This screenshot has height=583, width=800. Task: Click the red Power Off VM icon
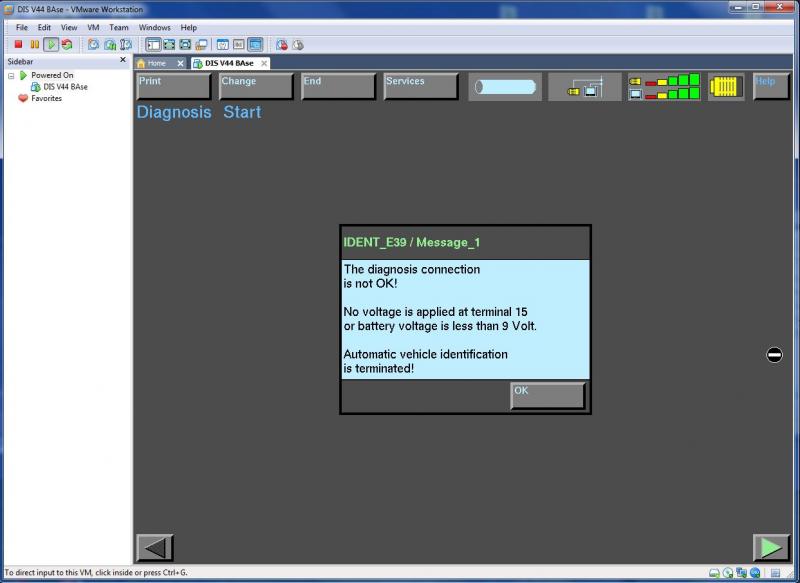18,44
